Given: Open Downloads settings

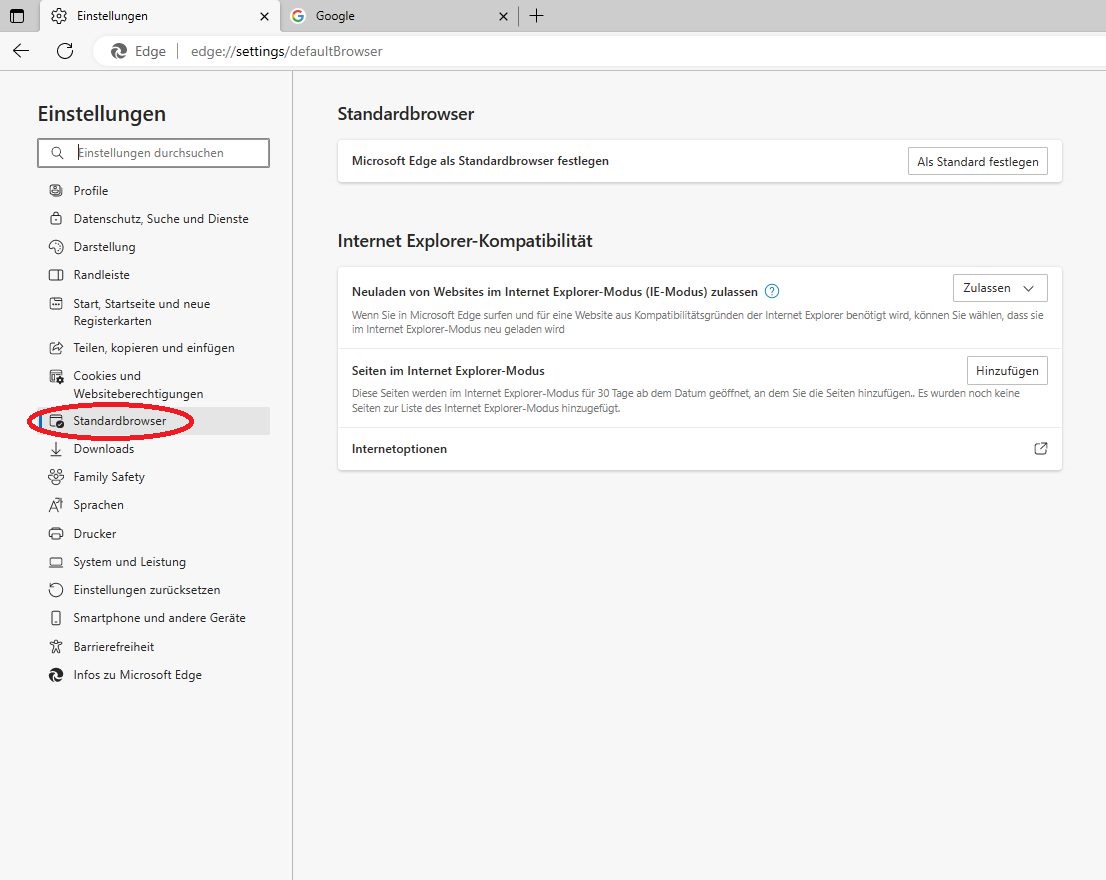Looking at the screenshot, I should pyautogui.click(x=104, y=449).
